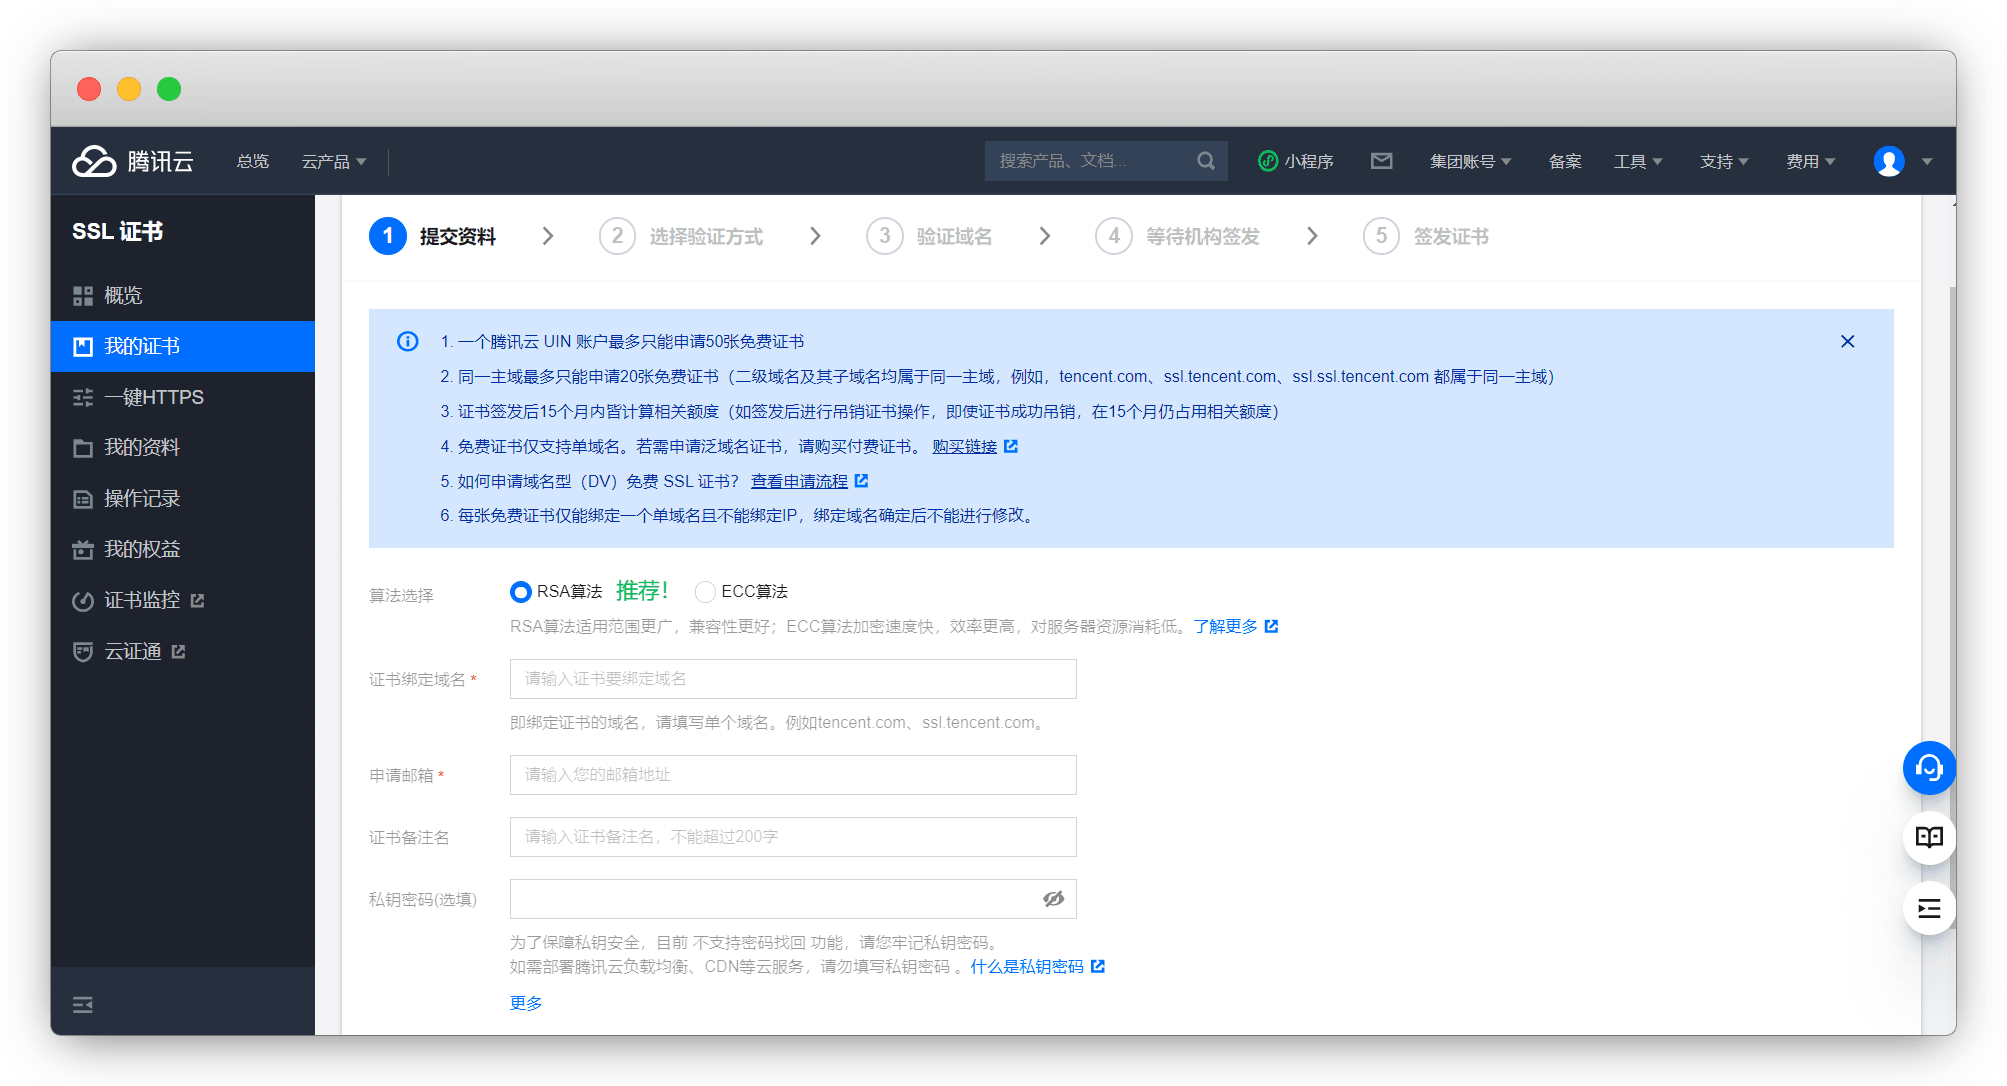The width and height of the screenshot is (2007, 1086).
Task: Click the 查看申请流程 link
Action: (x=799, y=481)
